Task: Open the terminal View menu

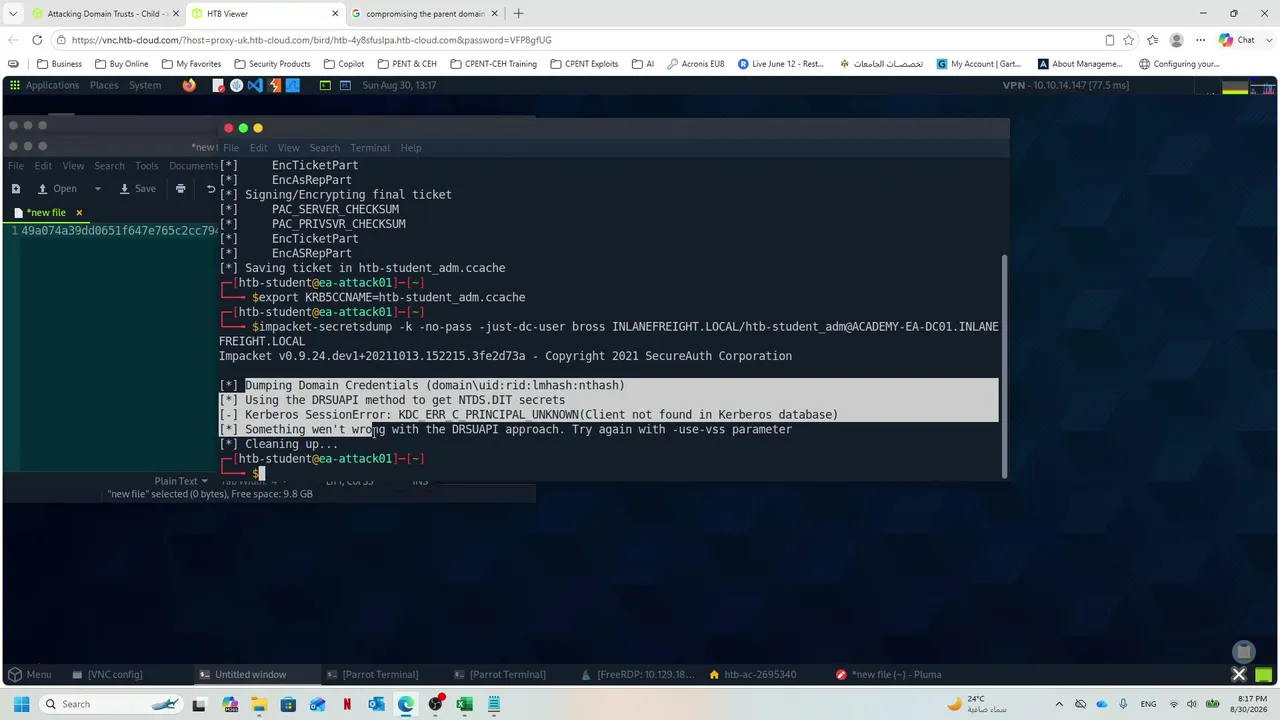Action: (x=288, y=148)
